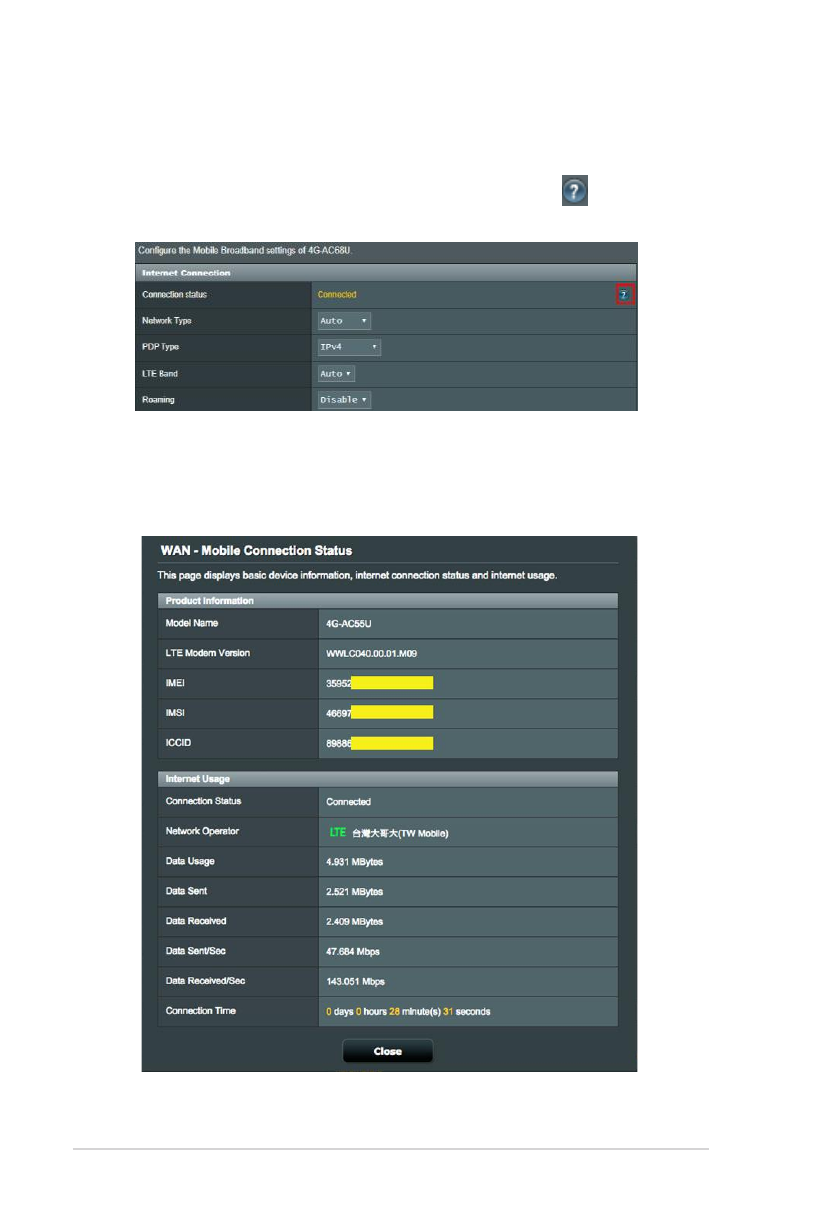Expand the PDP Type IPv4 dropdown

pyautogui.click(x=349, y=347)
